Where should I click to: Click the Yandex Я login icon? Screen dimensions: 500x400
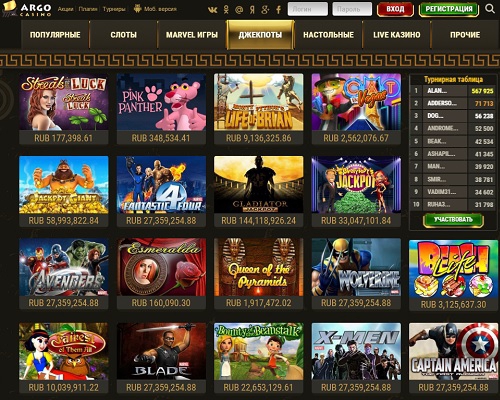[252, 10]
